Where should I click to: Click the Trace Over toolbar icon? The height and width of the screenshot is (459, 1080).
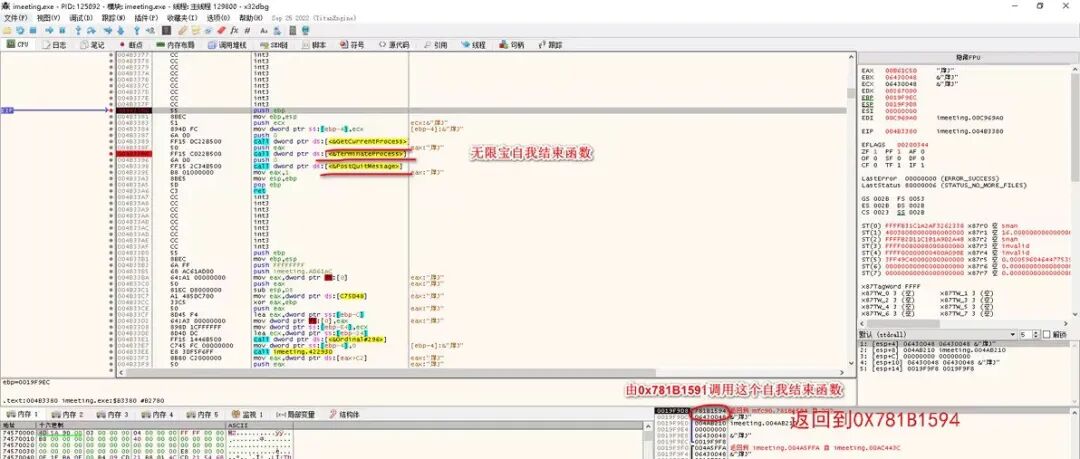tap(121, 30)
